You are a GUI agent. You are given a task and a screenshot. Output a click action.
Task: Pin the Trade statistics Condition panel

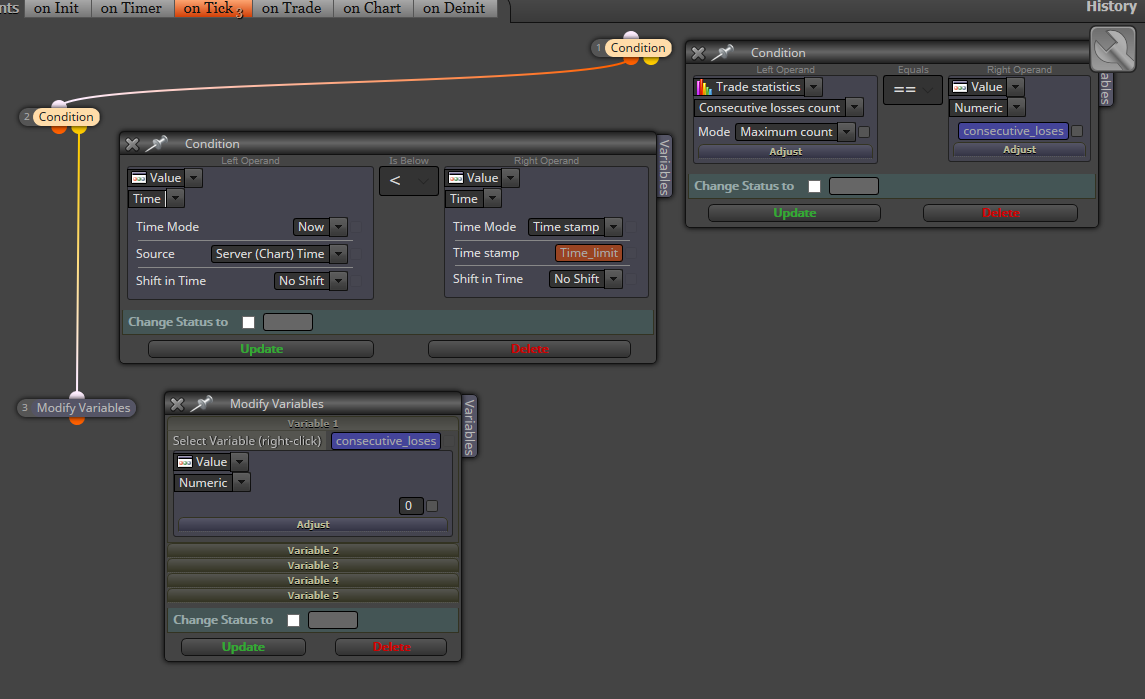[722, 53]
